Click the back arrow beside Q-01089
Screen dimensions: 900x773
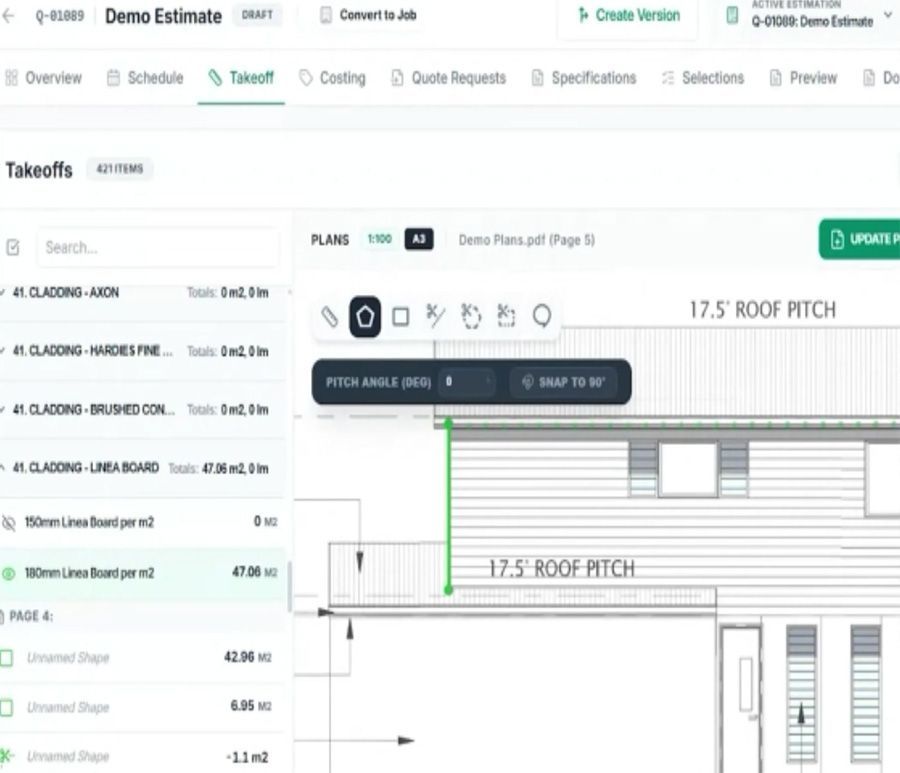point(8,15)
